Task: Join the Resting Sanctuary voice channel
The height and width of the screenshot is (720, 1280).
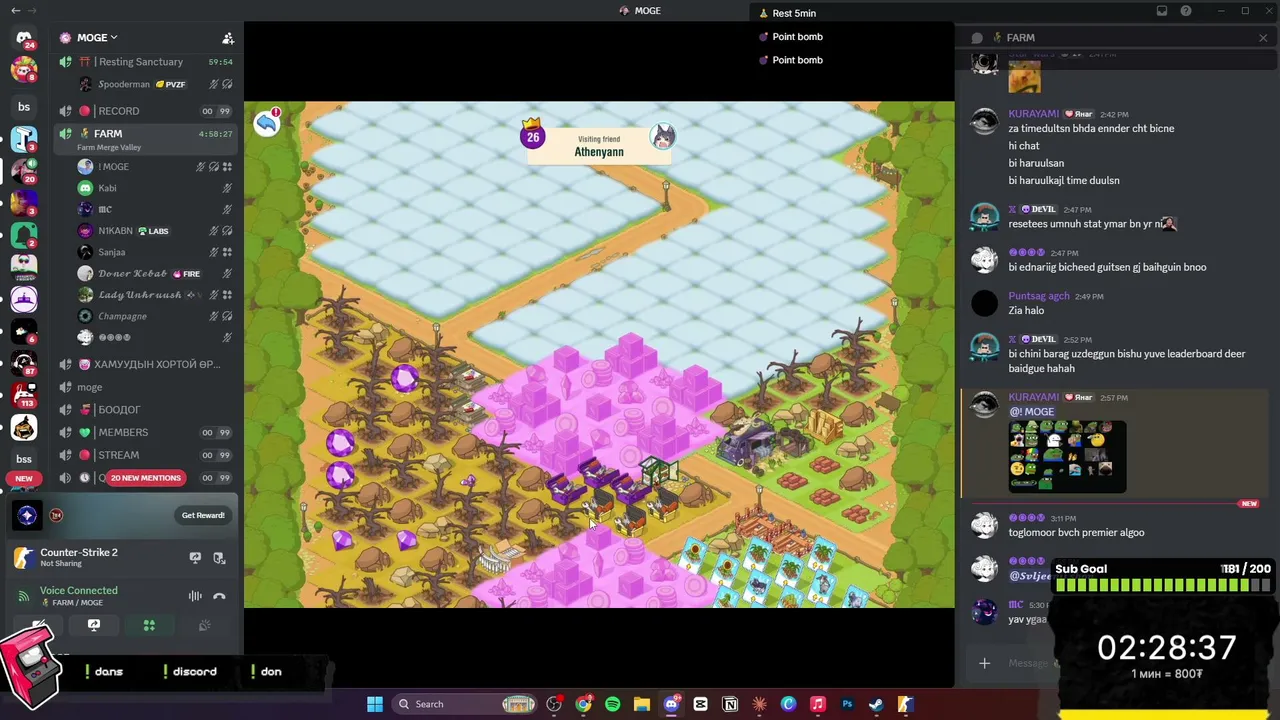Action: [148, 62]
